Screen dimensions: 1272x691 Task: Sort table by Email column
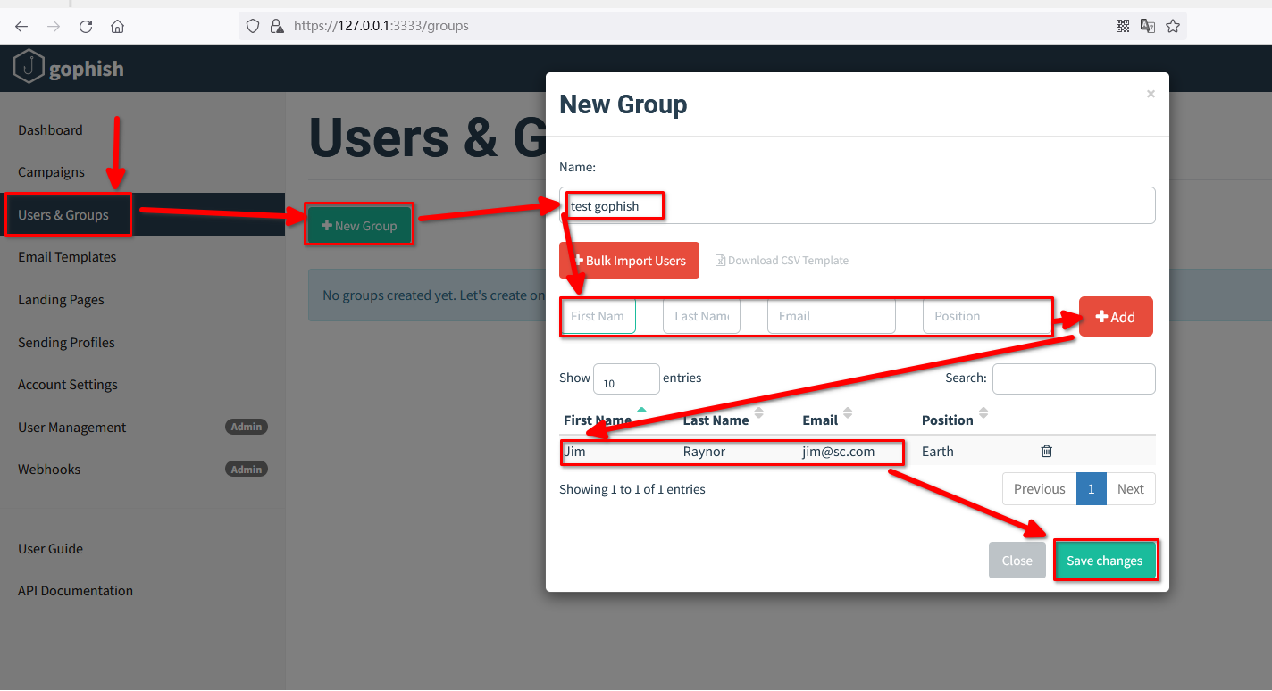pos(820,420)
